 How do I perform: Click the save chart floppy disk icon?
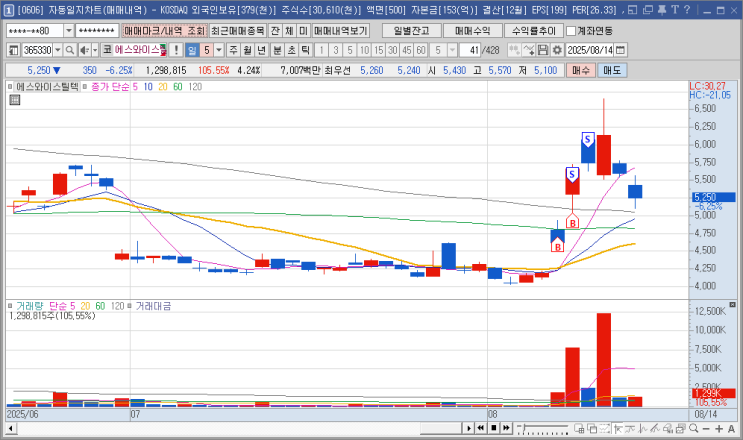pos(544,50)
